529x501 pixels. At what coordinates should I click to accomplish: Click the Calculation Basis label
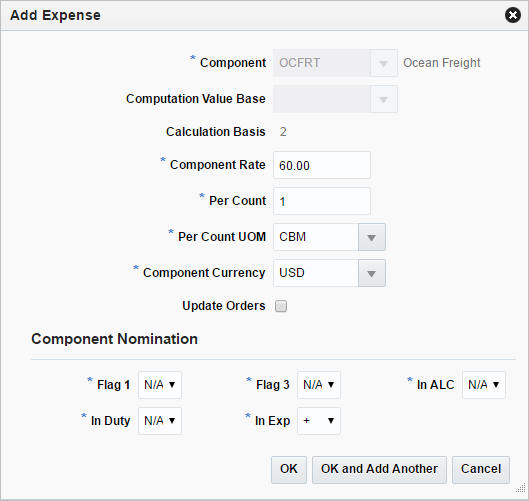pyautogui.click(x=216, y=132)
